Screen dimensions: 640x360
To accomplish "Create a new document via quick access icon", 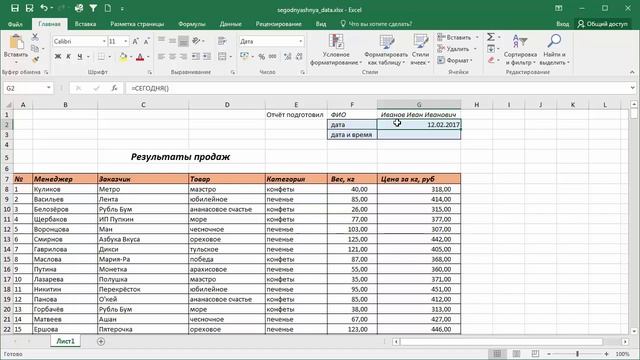I will click(108, 8).
